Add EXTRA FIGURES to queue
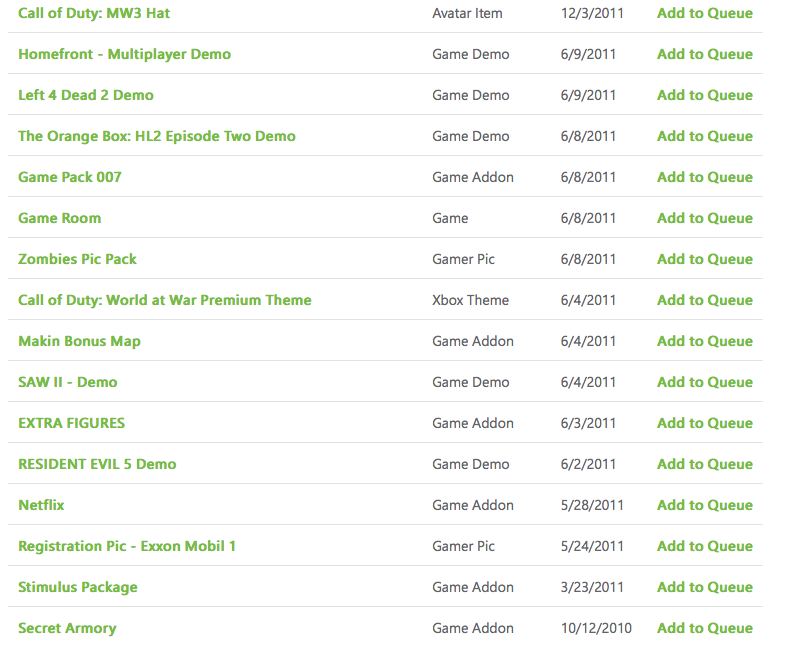Image resolution: width=793 pixels, height=646 pixels. click(x=705, y=423)
